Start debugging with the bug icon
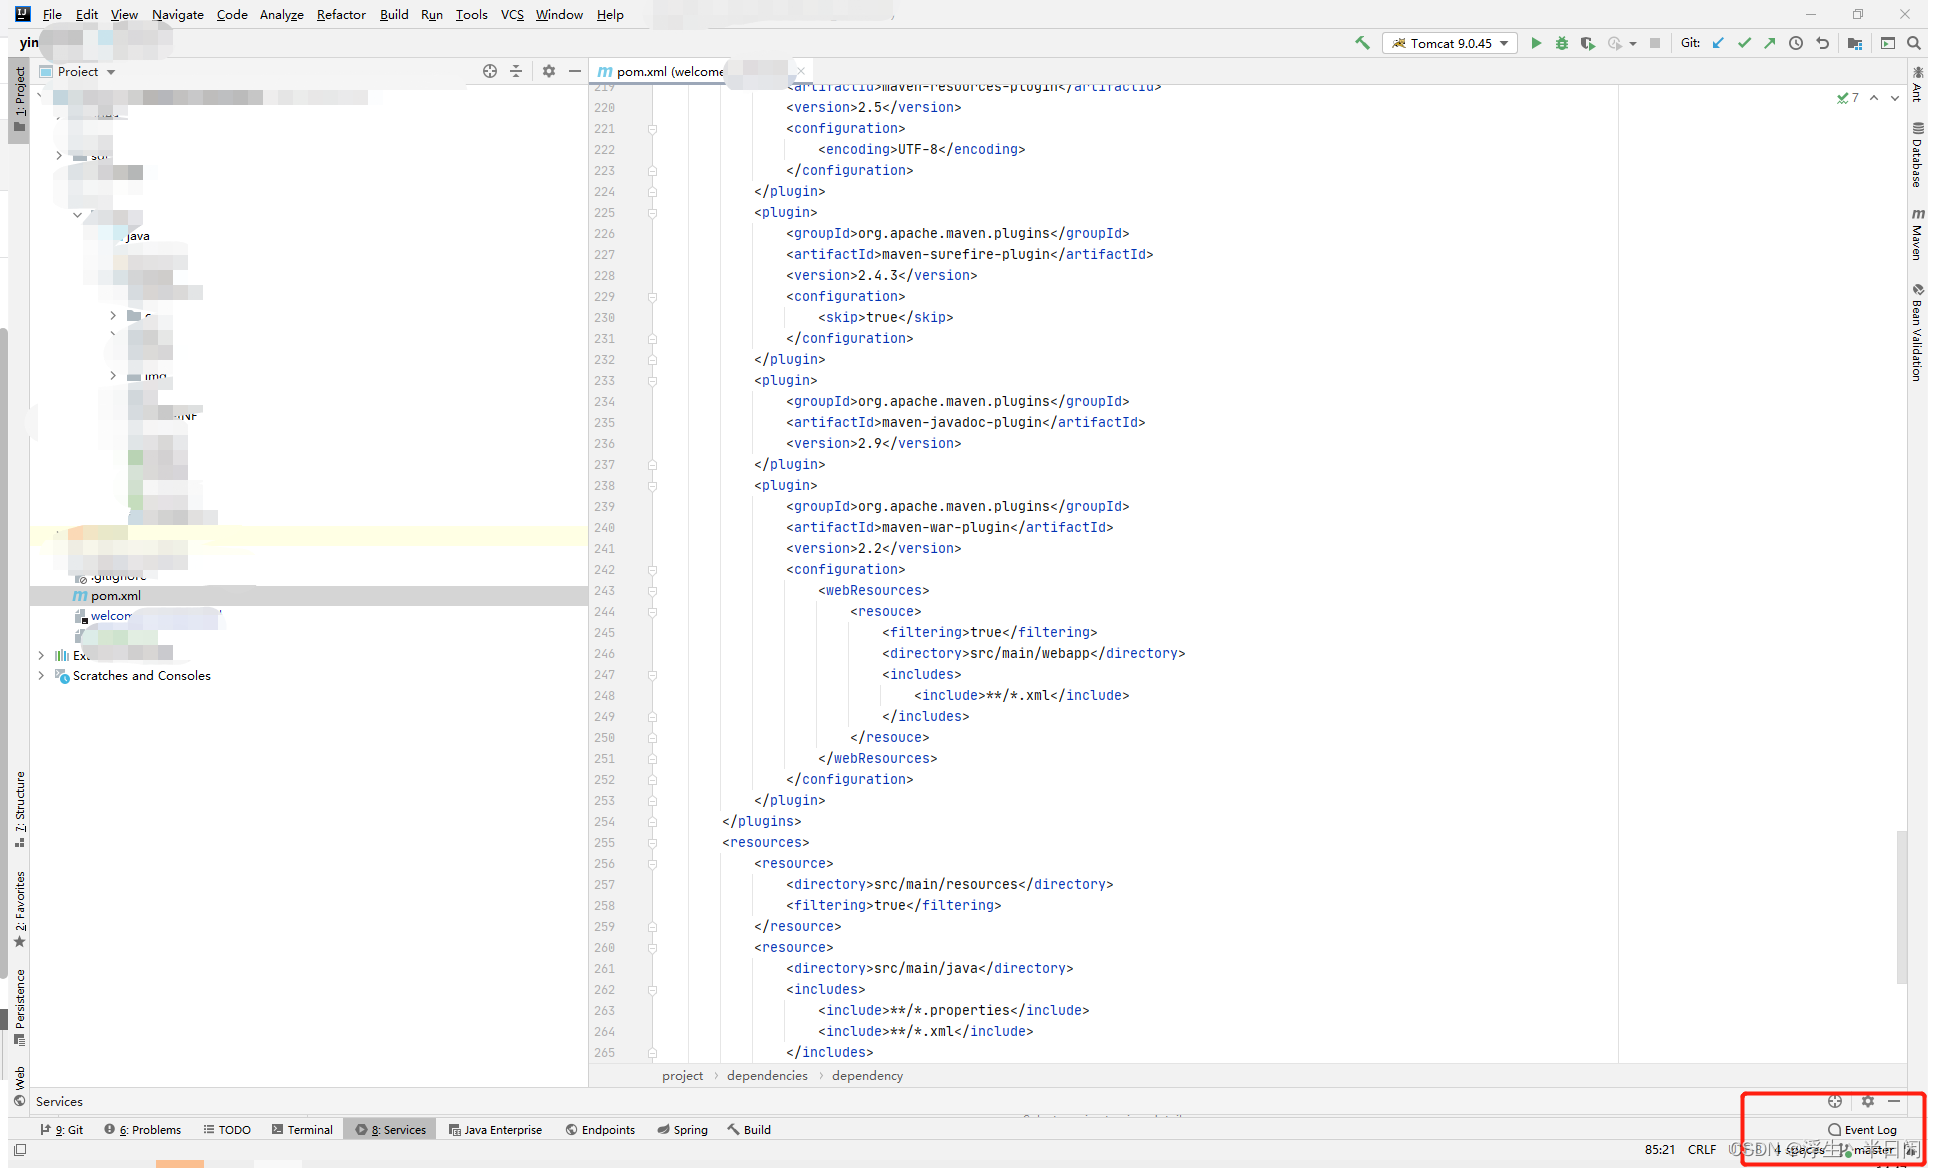Screen dimensions: 1936x1168 pos(1561,43)
